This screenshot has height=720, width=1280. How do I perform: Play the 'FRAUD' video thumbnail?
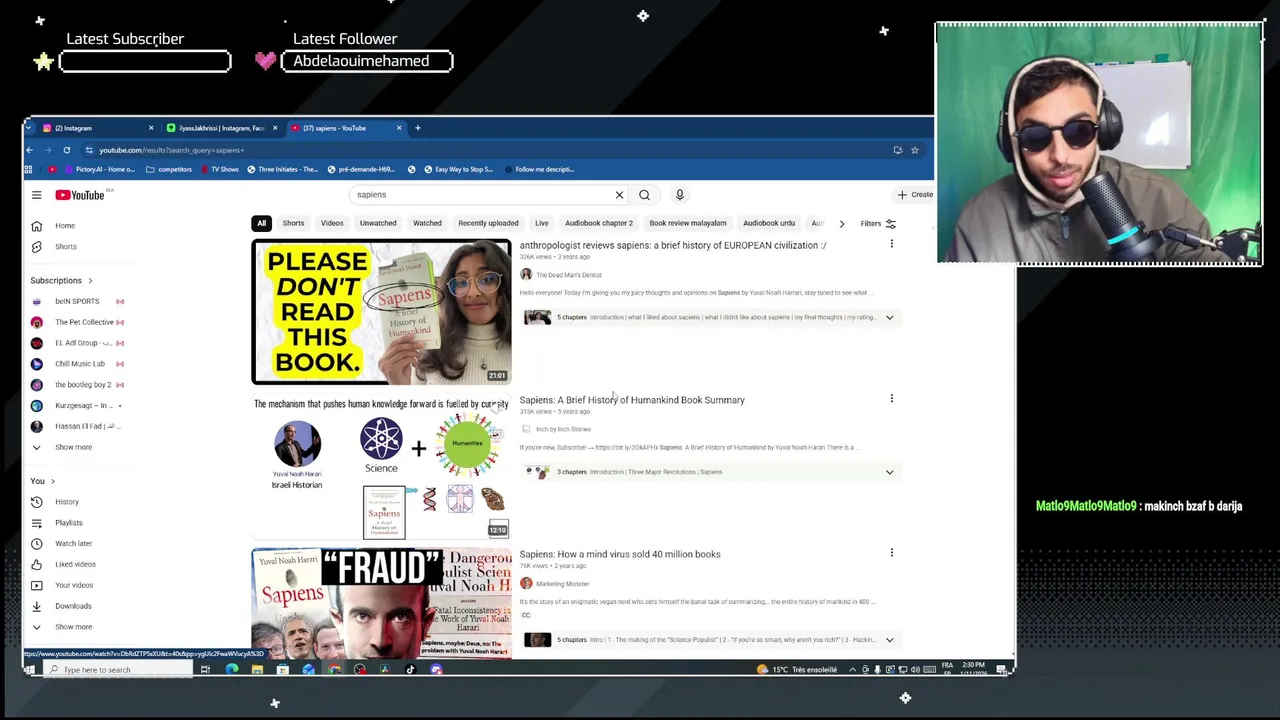pyautogui.click(x=381, y=603)
